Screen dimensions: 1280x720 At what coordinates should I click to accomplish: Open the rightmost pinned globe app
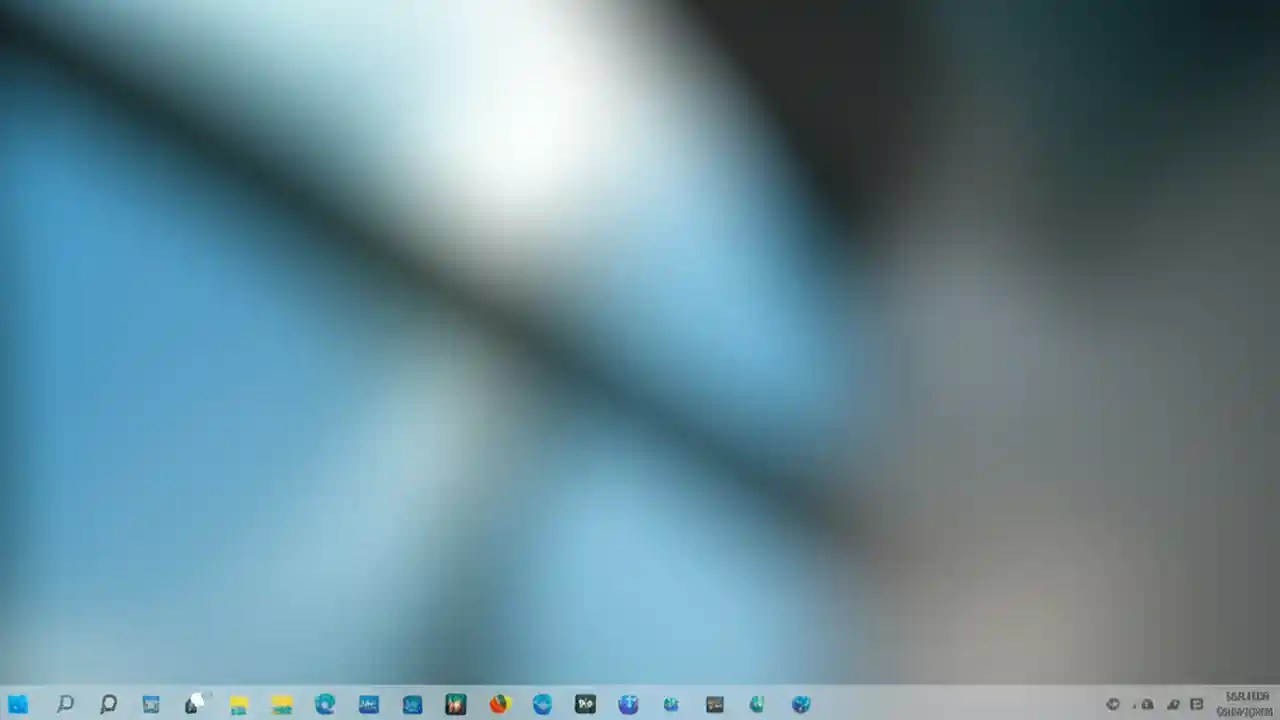tap(800, 704)
